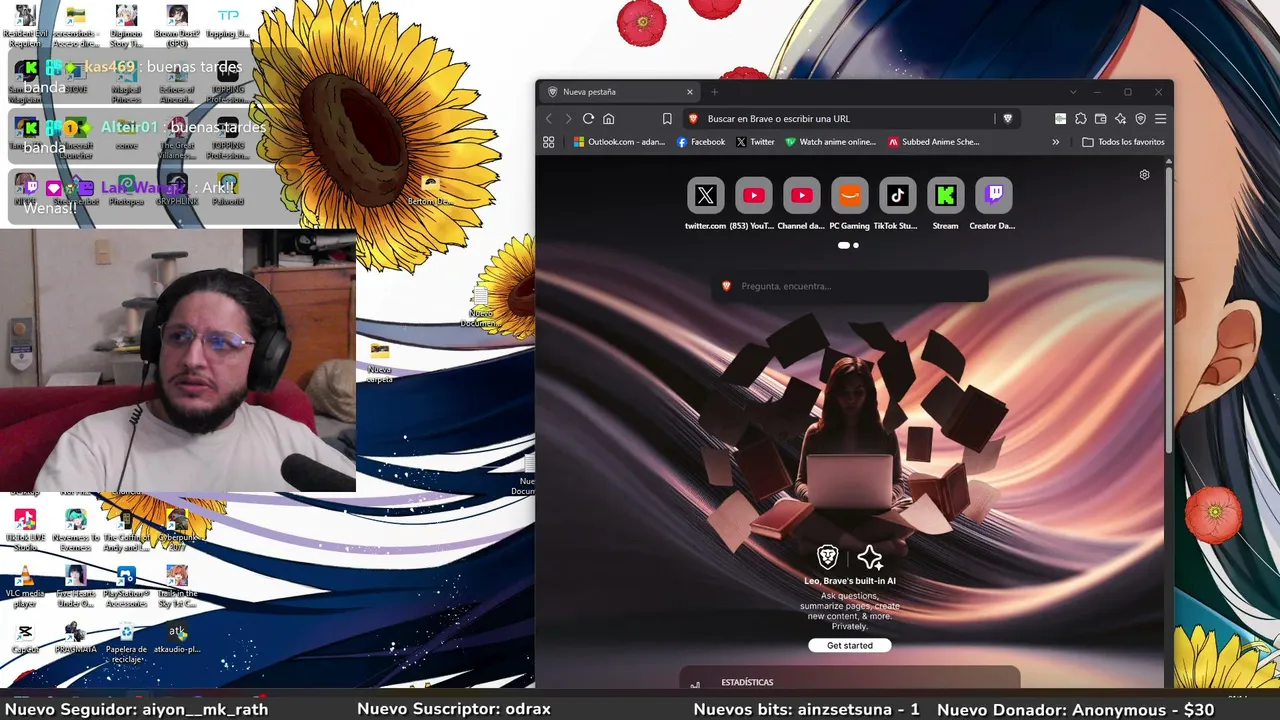This screenshot has width=1280, height=720.
Task: Open Watch anime online bookmark
Action: pos(830,142)
